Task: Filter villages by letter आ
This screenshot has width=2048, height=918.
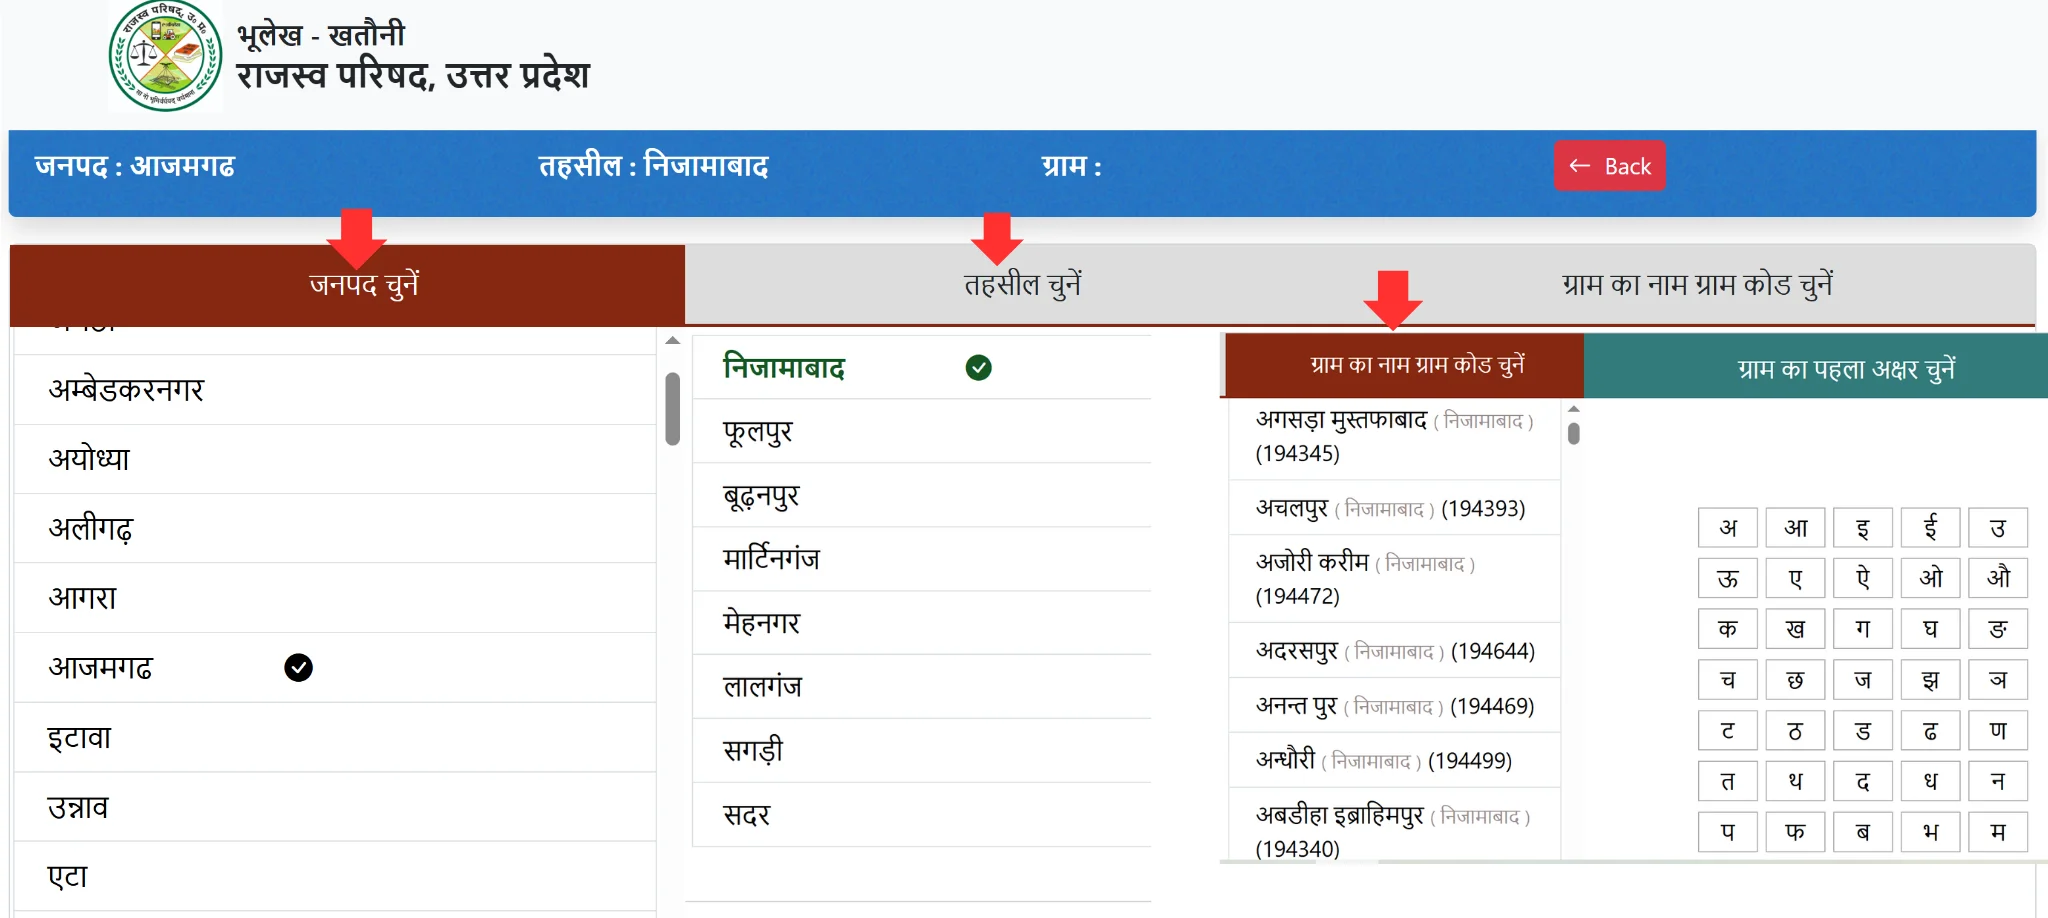Action: tap(1796, 528)
